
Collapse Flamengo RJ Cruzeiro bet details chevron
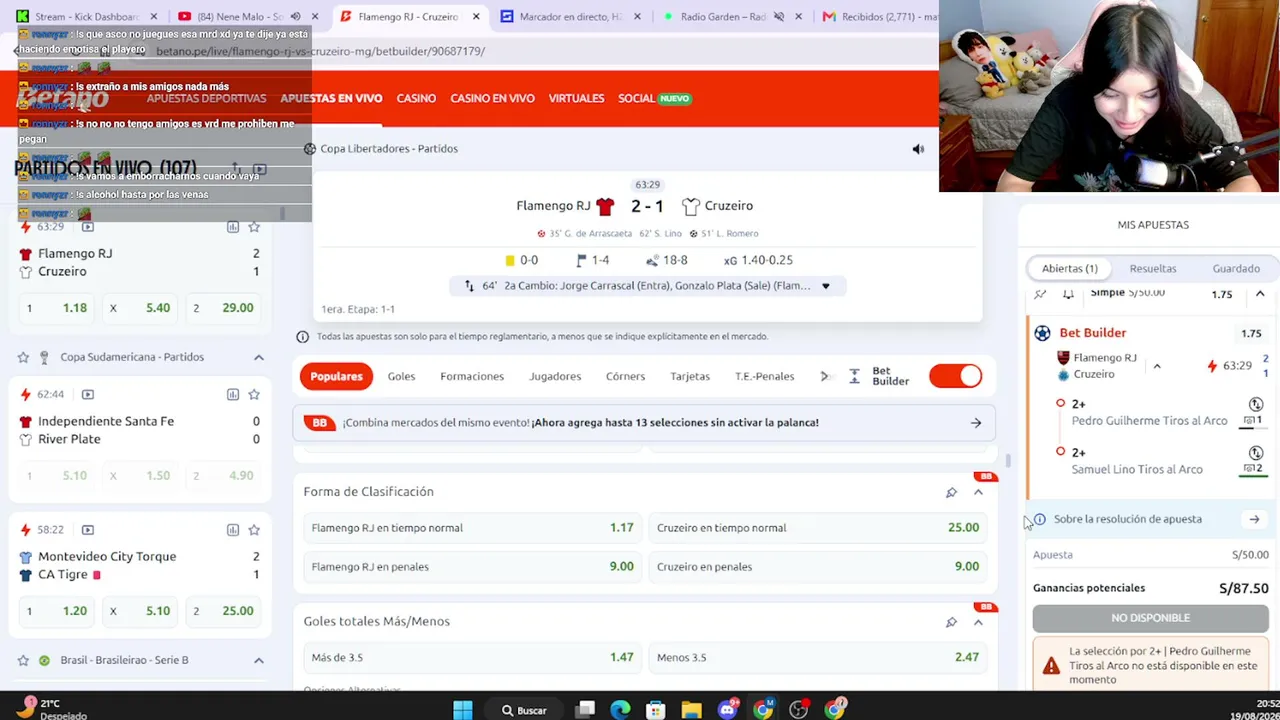coord(1157,366)
